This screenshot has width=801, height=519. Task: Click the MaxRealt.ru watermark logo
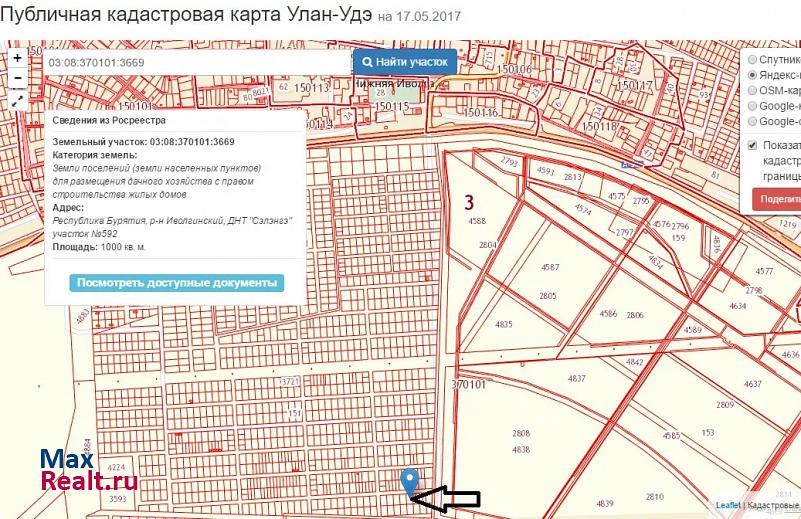(x=88, y=472)
